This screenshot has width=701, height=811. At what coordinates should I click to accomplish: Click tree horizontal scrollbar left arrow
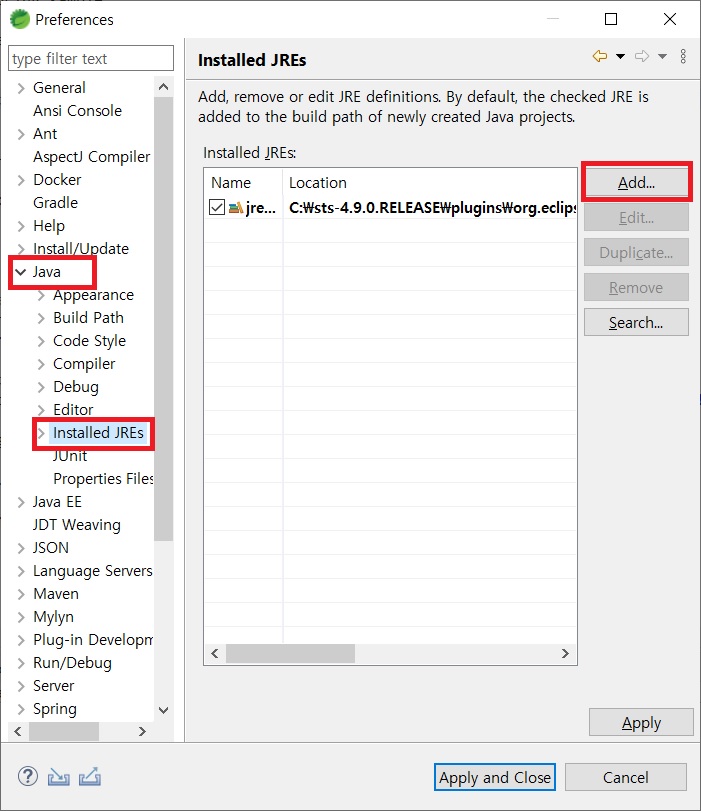point(18,731)
